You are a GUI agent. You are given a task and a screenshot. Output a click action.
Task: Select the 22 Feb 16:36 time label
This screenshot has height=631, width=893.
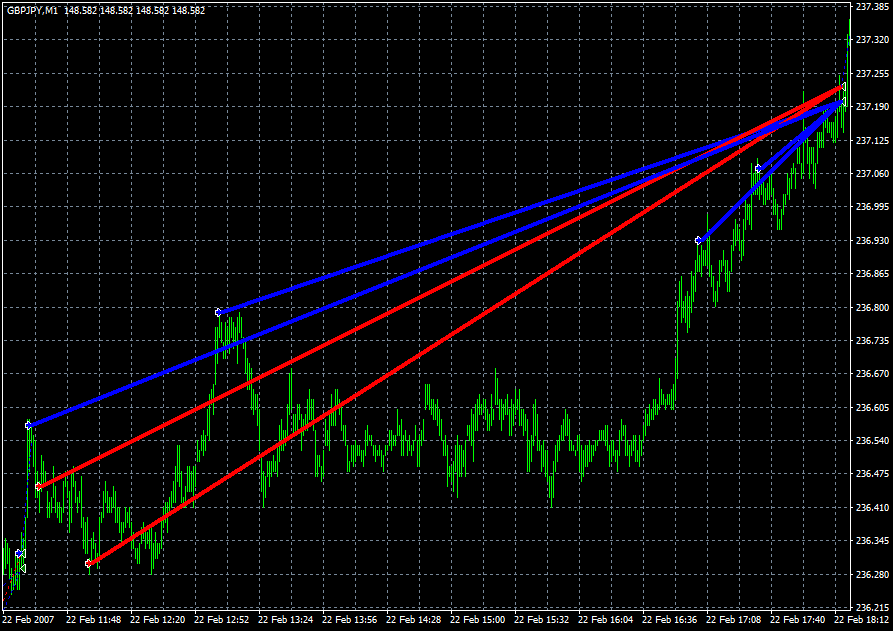(x=674, y=620)
